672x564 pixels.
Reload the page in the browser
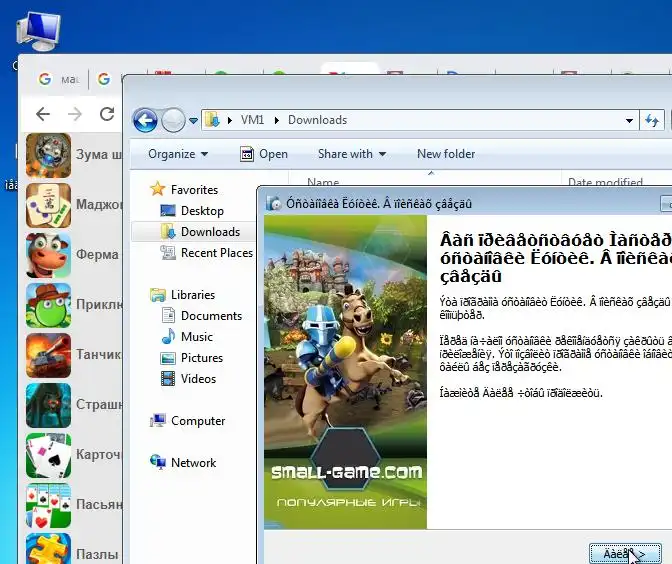click(107, 114)
